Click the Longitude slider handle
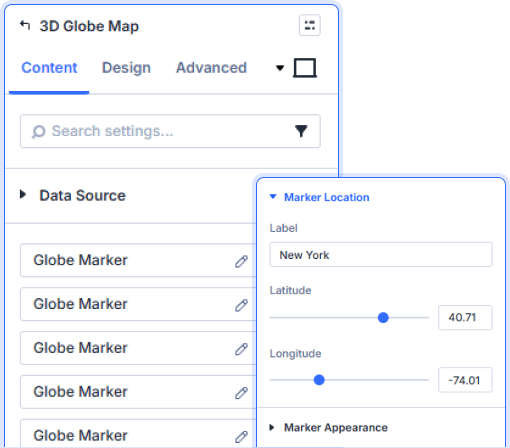 coord(319,380)
